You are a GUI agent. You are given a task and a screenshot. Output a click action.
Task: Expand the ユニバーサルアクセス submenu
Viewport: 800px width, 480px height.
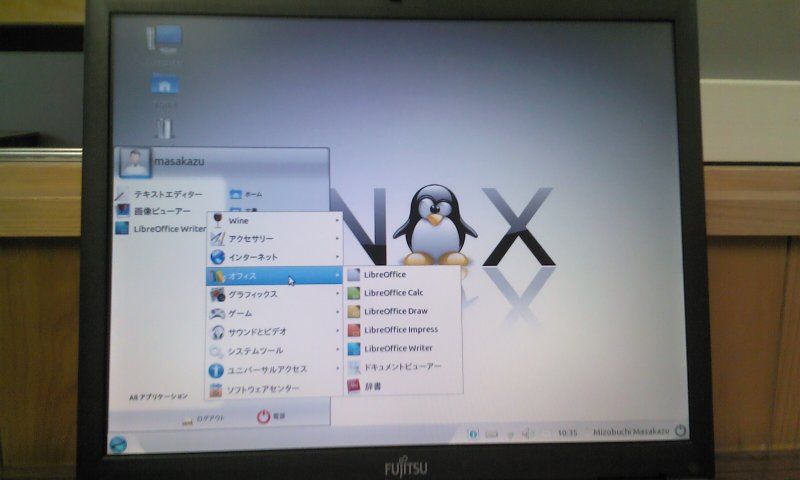click(x=274, y=370)
